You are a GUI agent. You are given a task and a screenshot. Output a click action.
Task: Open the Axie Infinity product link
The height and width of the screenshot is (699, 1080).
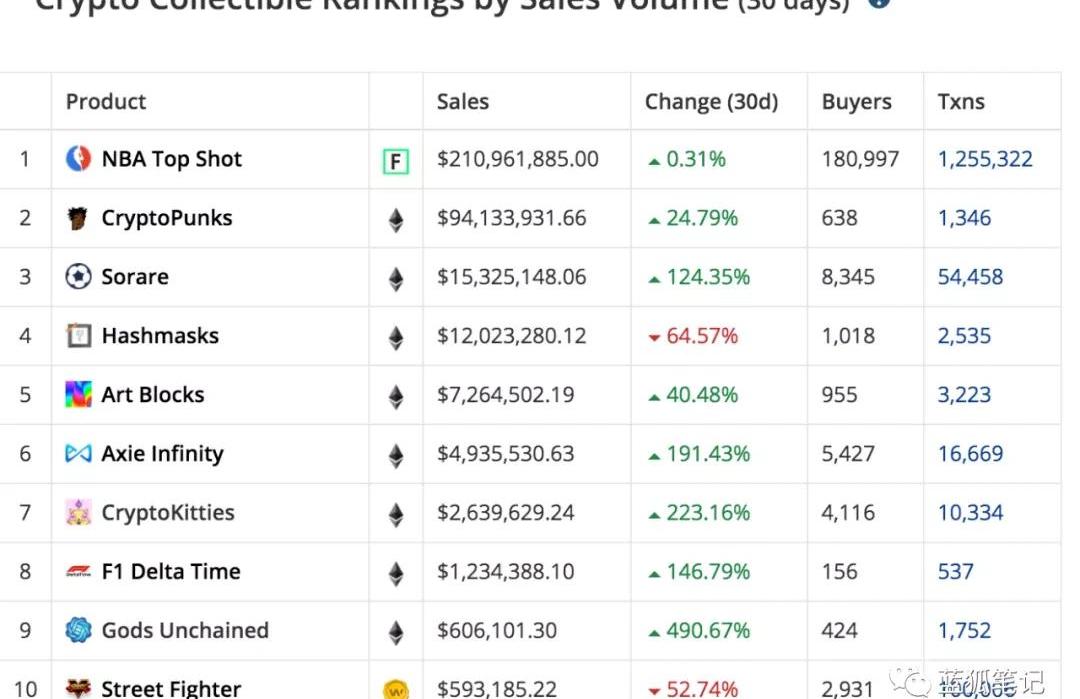tap(162, 454)
